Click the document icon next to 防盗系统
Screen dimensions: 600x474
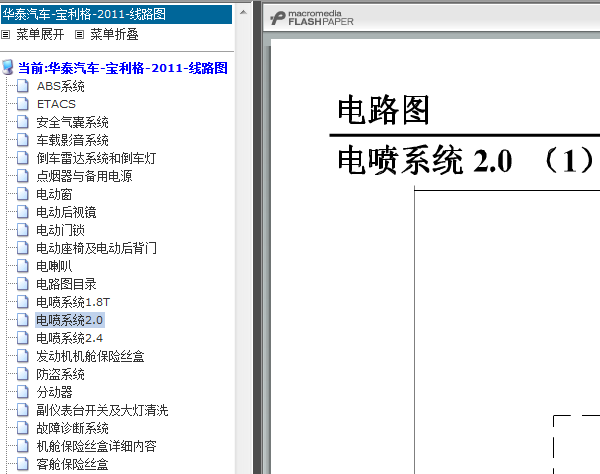23,374
